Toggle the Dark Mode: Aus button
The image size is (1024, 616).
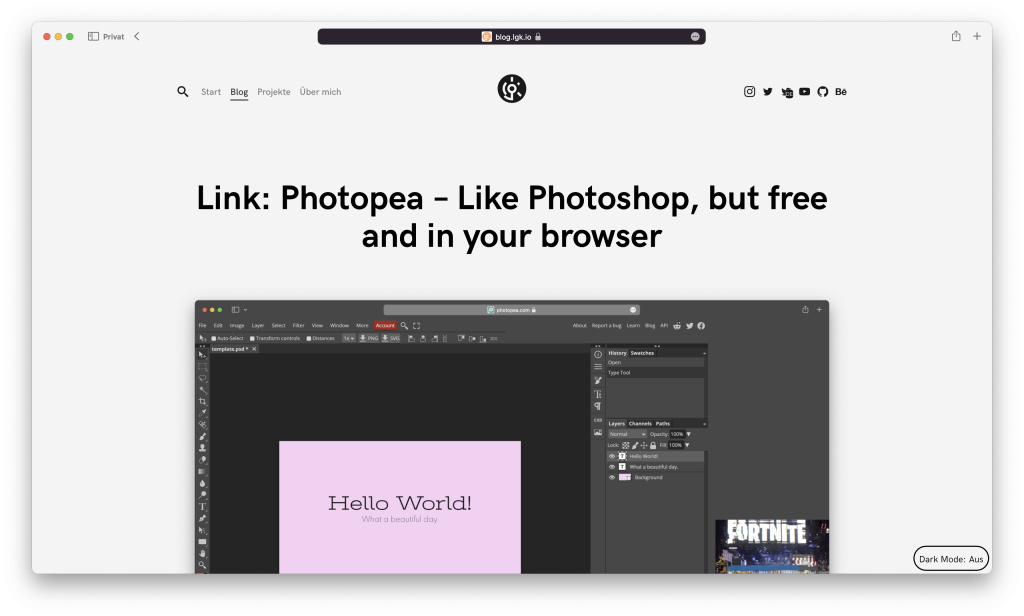coord(951,559)
